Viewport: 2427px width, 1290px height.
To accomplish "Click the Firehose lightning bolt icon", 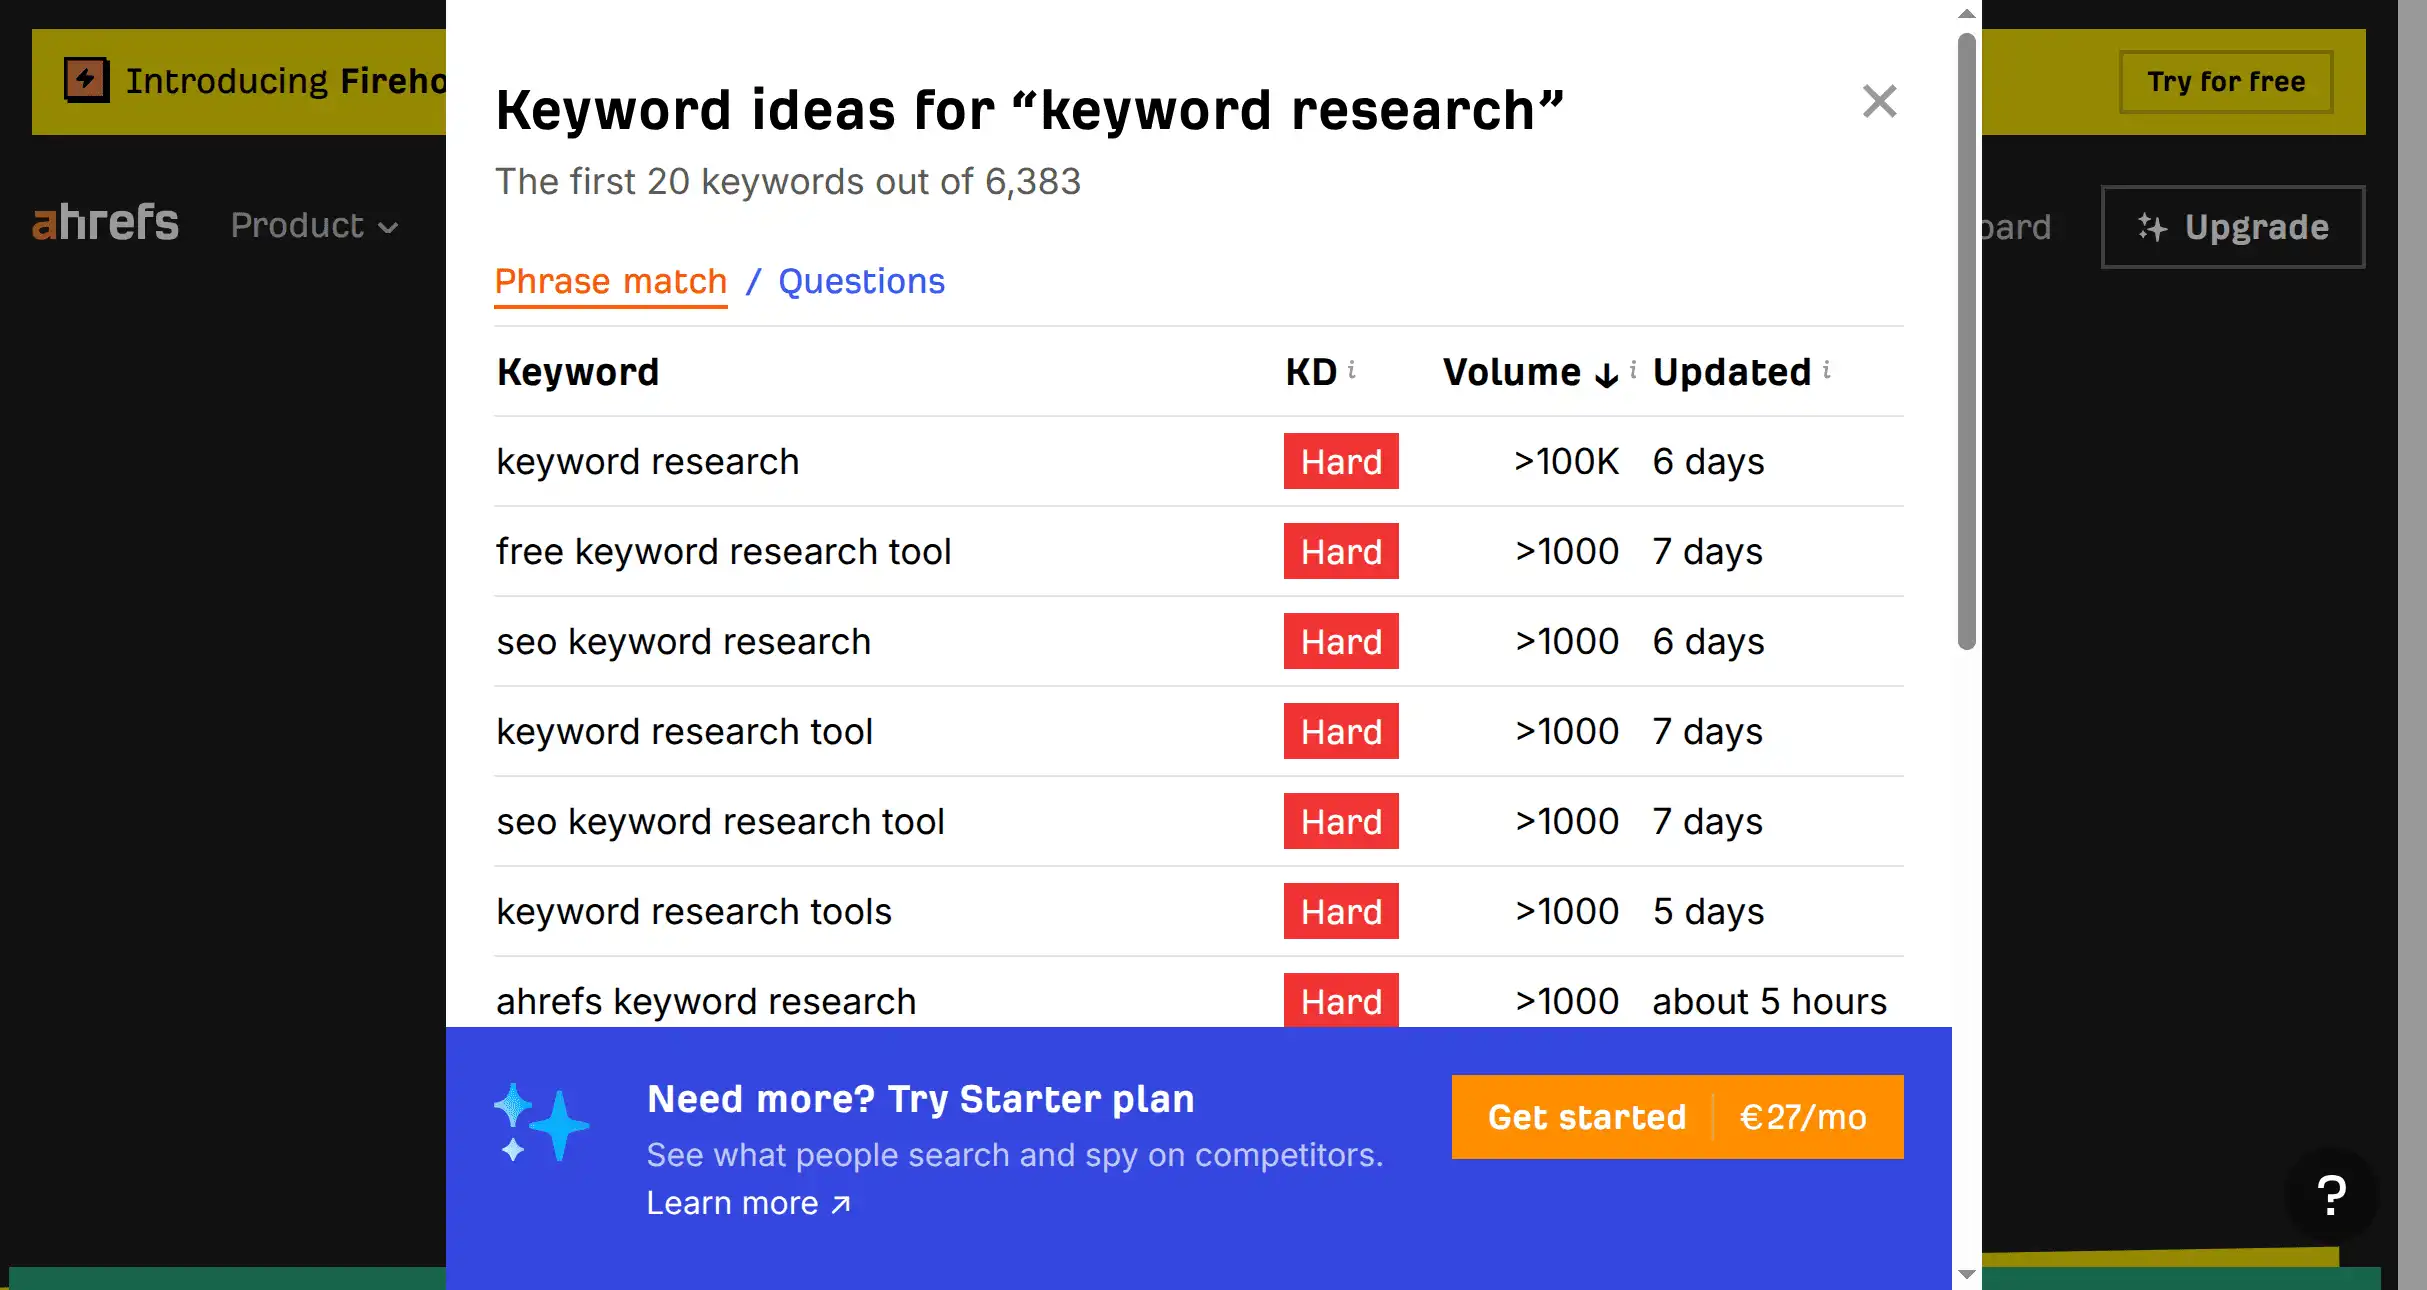I will pyautogui.click(x=86, y=80).
